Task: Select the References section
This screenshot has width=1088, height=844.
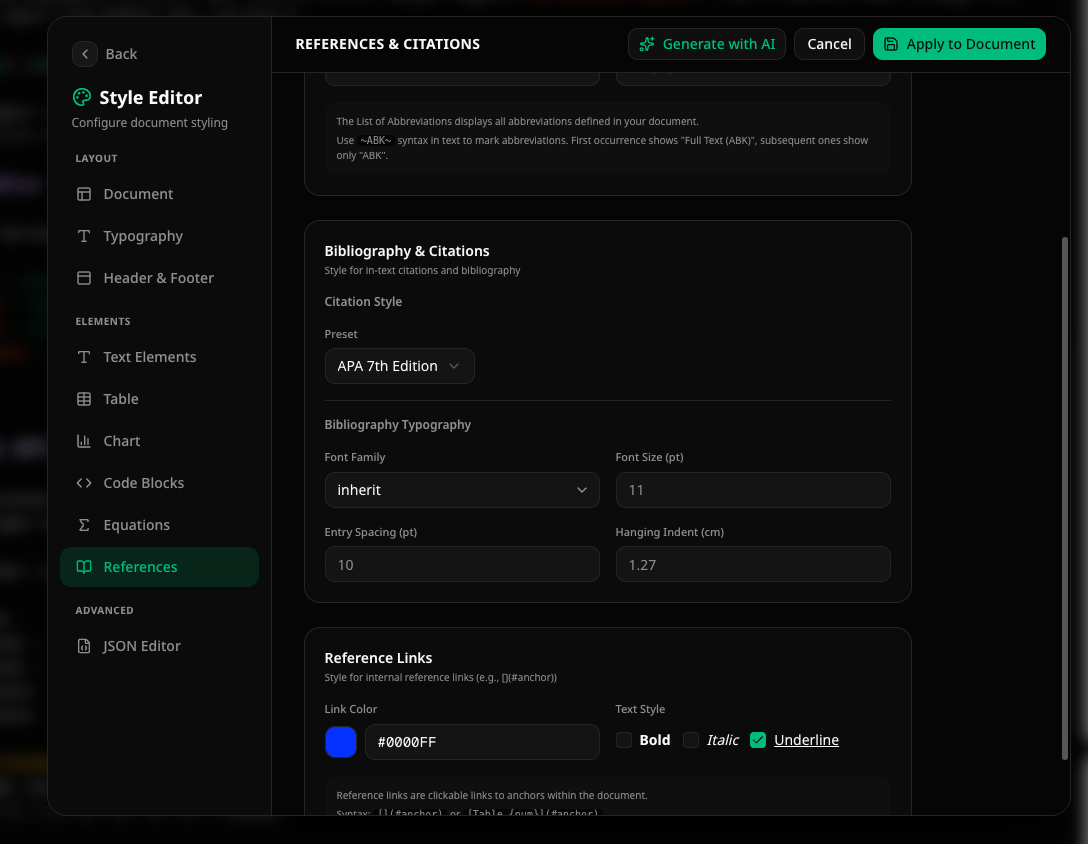Action: coord(160,567)
